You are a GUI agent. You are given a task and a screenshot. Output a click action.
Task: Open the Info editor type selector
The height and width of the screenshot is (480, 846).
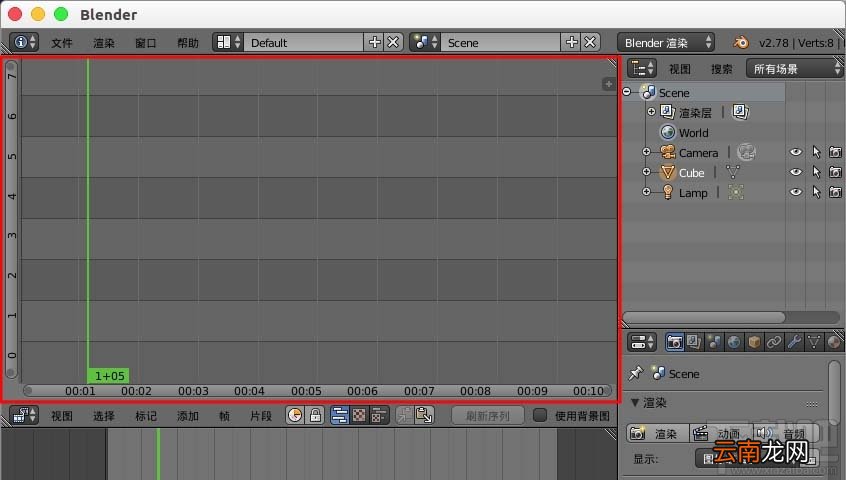coord(24,42)
